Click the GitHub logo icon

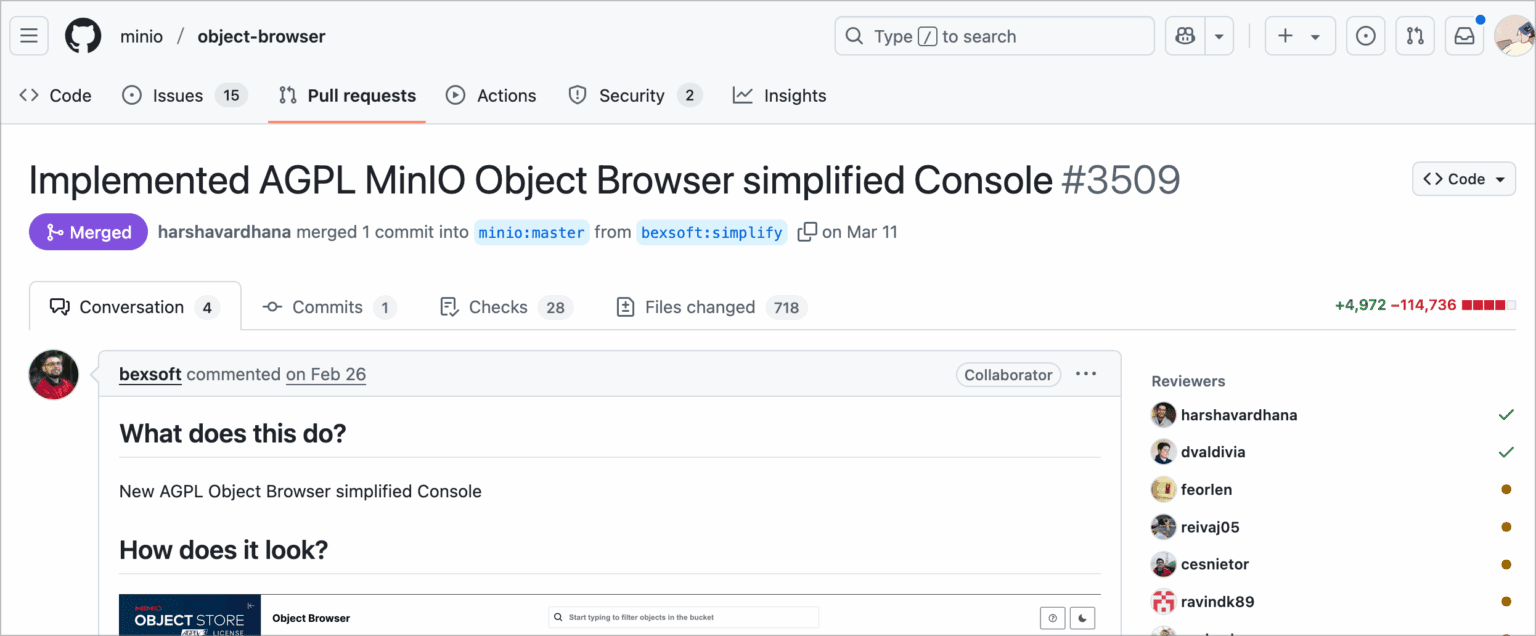coord(83,36)
